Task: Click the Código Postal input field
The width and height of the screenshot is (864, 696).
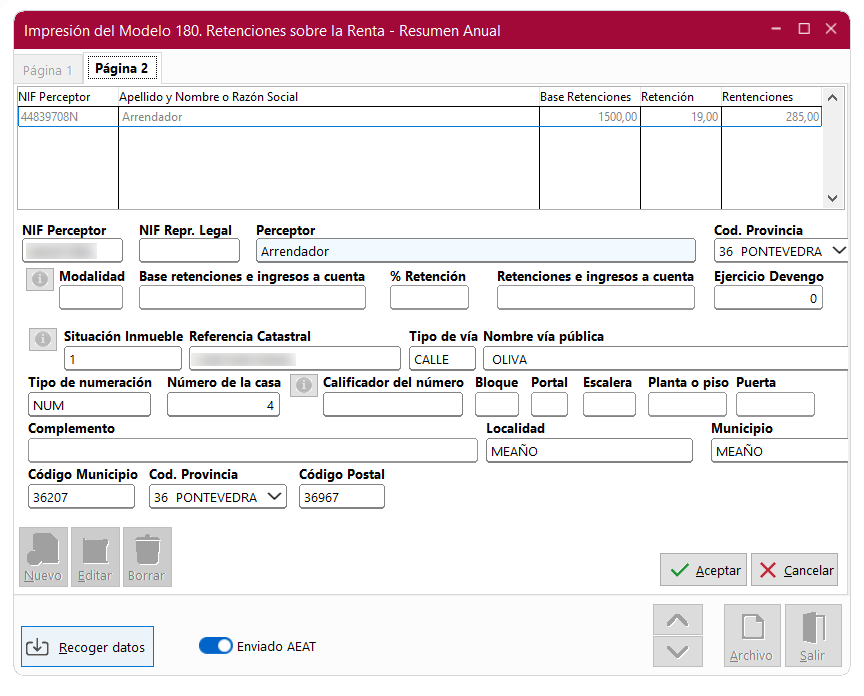Action: 341,497
